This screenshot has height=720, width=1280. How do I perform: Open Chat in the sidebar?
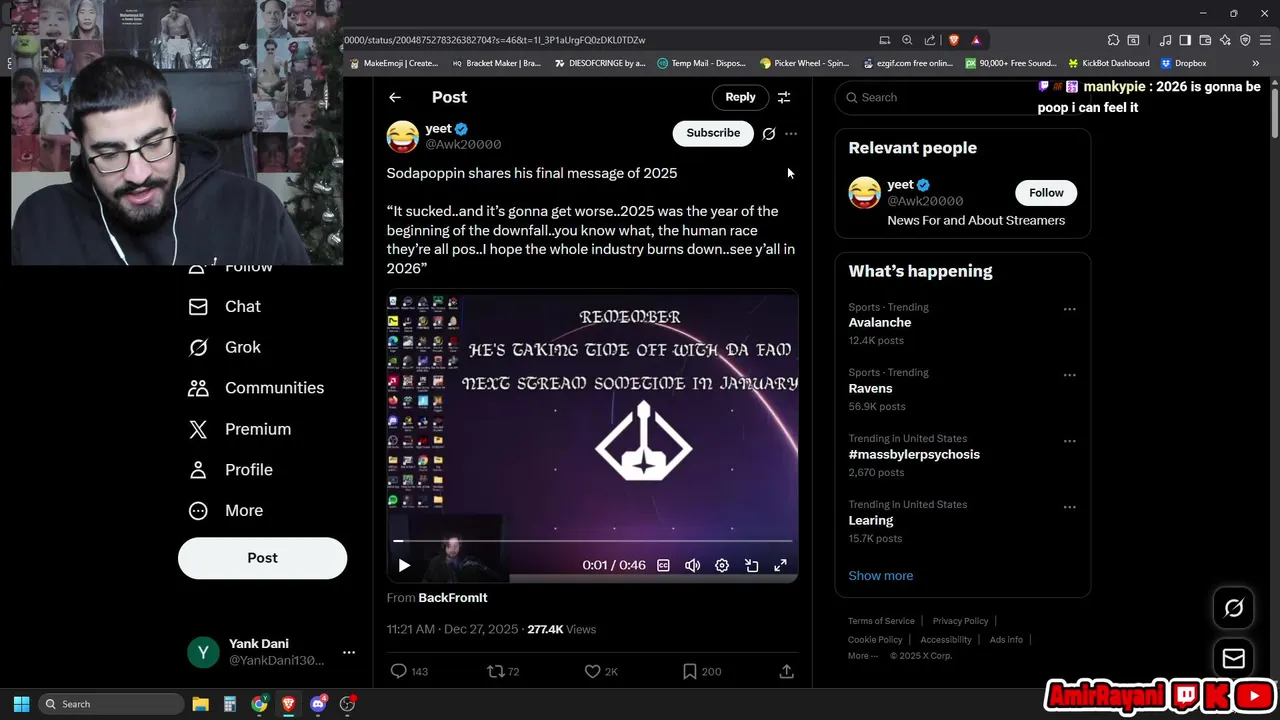click(226, 307)
